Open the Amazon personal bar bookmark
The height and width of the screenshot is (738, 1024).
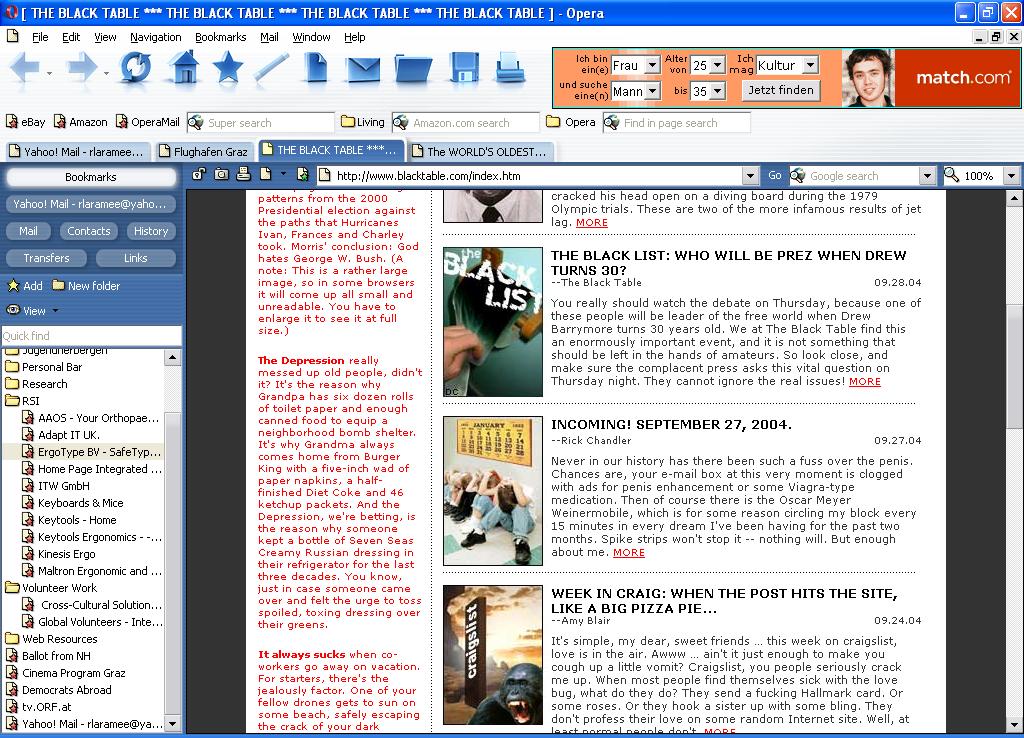click(x=80, y=121)
